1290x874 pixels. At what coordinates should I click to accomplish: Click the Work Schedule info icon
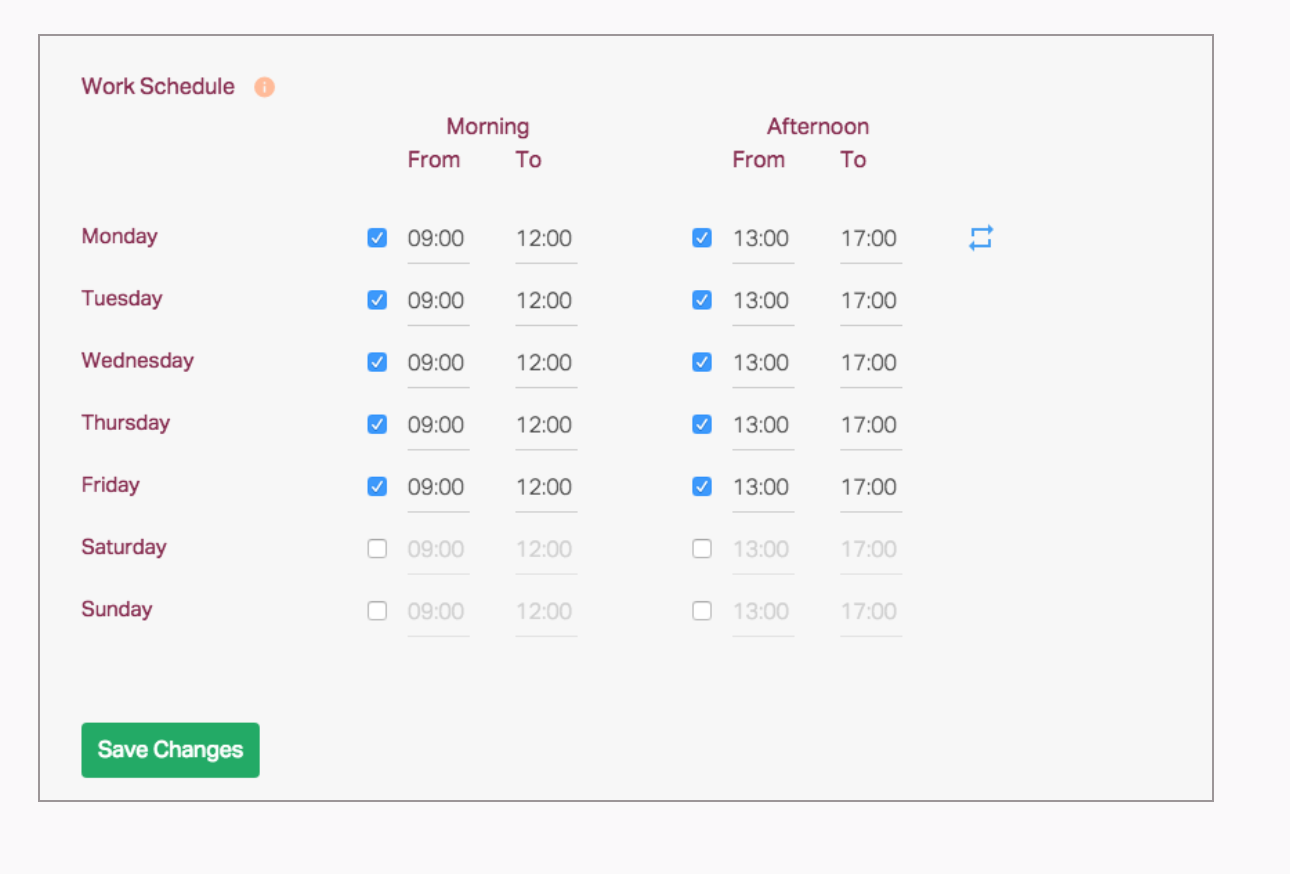click(x=264, y=87)
